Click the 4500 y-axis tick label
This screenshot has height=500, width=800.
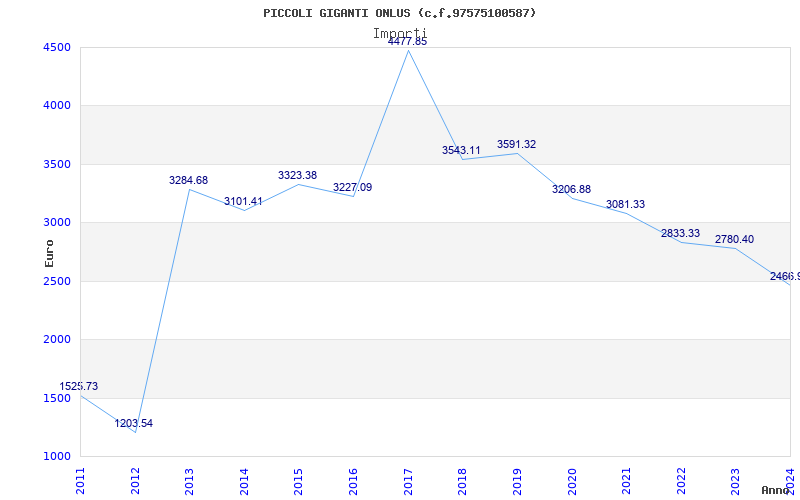pyautogui.click(x=57, y=47)
